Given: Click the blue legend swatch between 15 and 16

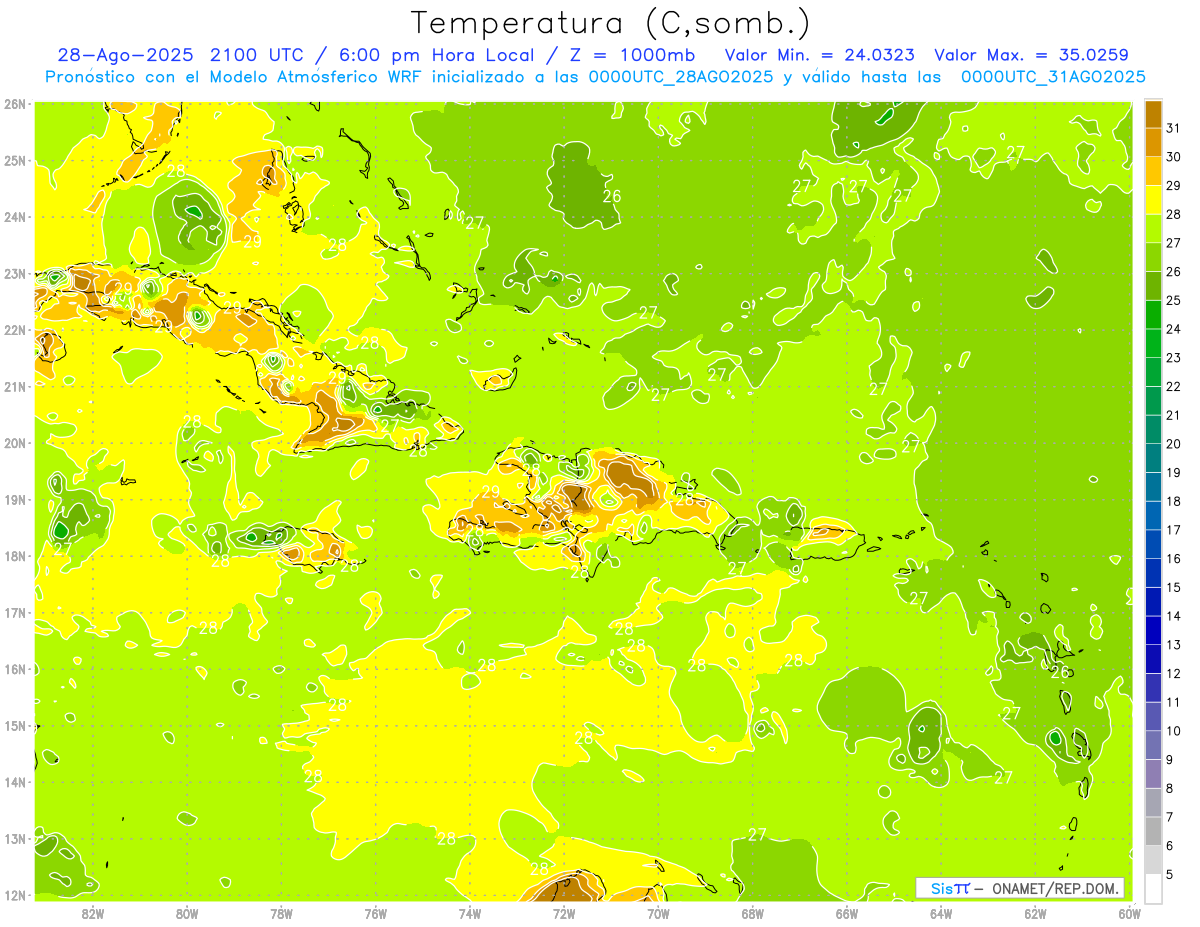Looking at the screenshot, I should [x=1153, y=573].
